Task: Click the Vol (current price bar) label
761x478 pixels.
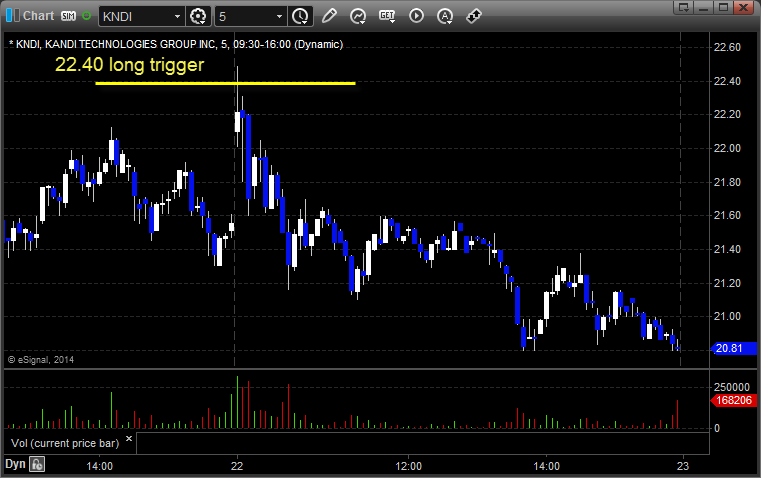Action: (65, 443)
